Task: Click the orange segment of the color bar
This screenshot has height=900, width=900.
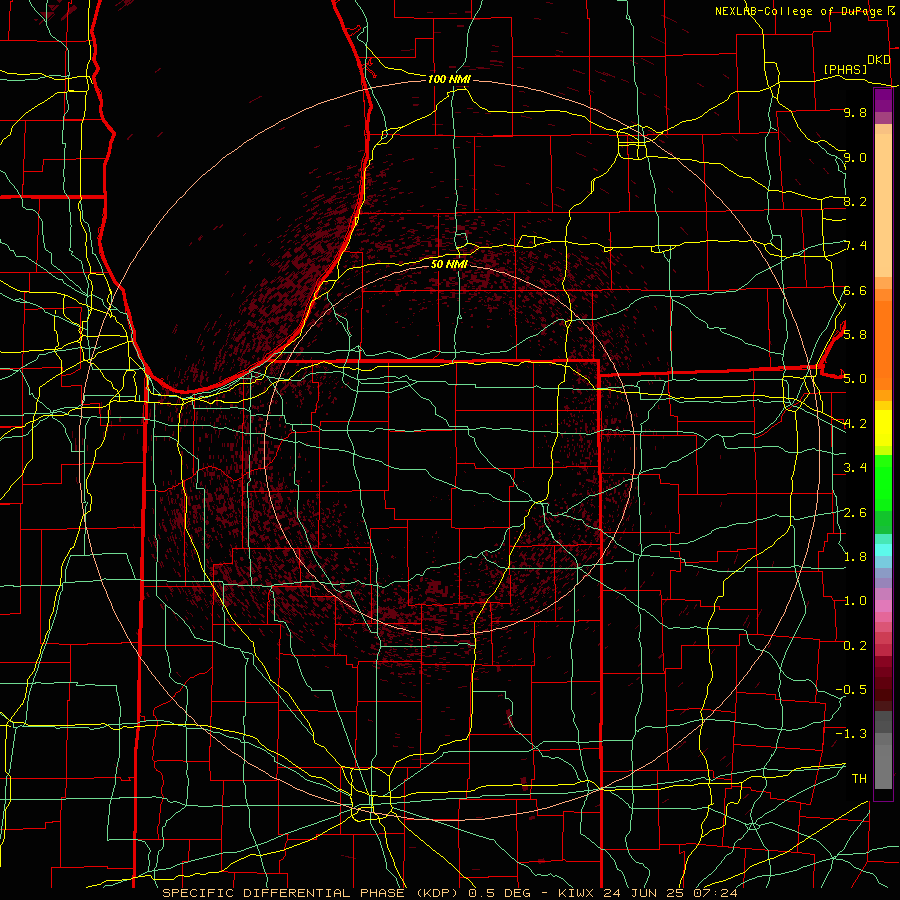Action: pos(883,346)
